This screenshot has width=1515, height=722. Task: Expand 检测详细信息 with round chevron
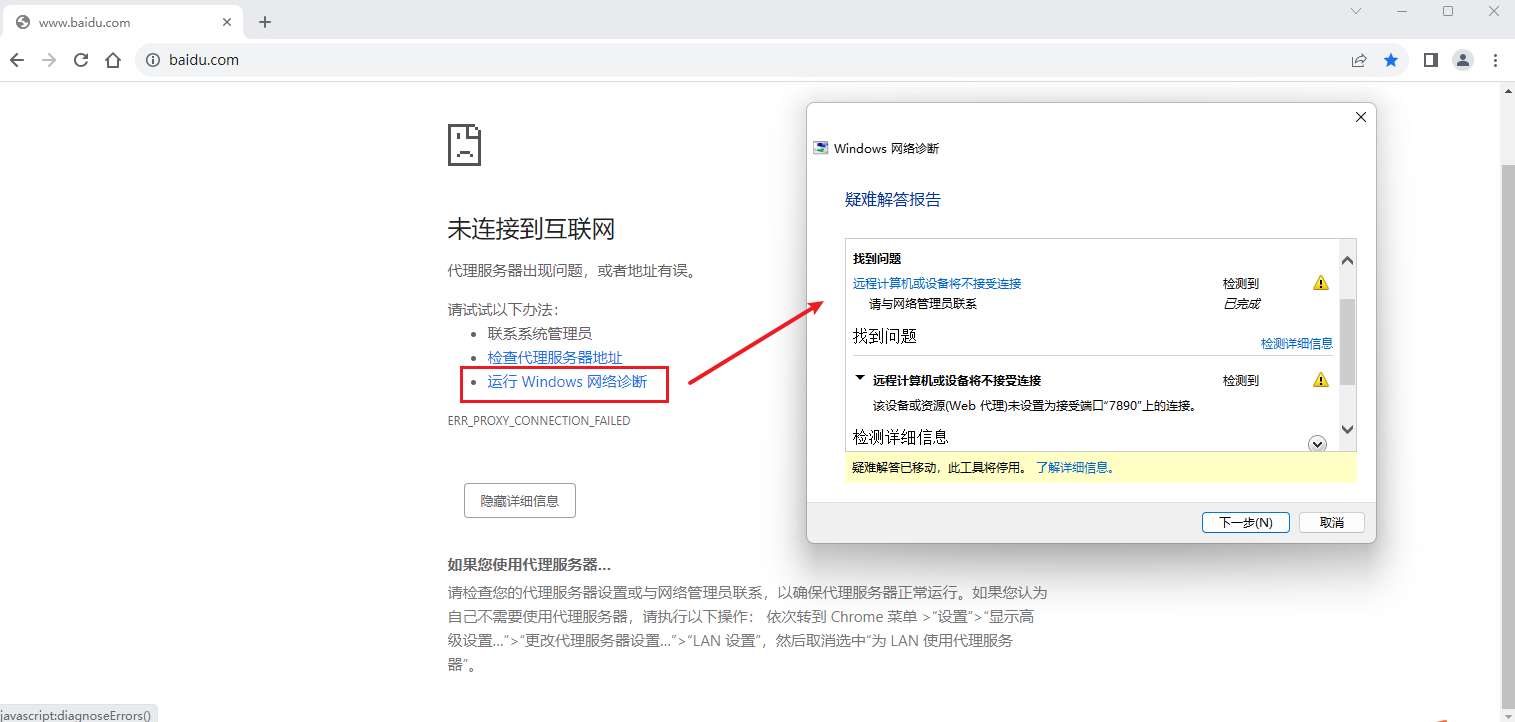1317,443
